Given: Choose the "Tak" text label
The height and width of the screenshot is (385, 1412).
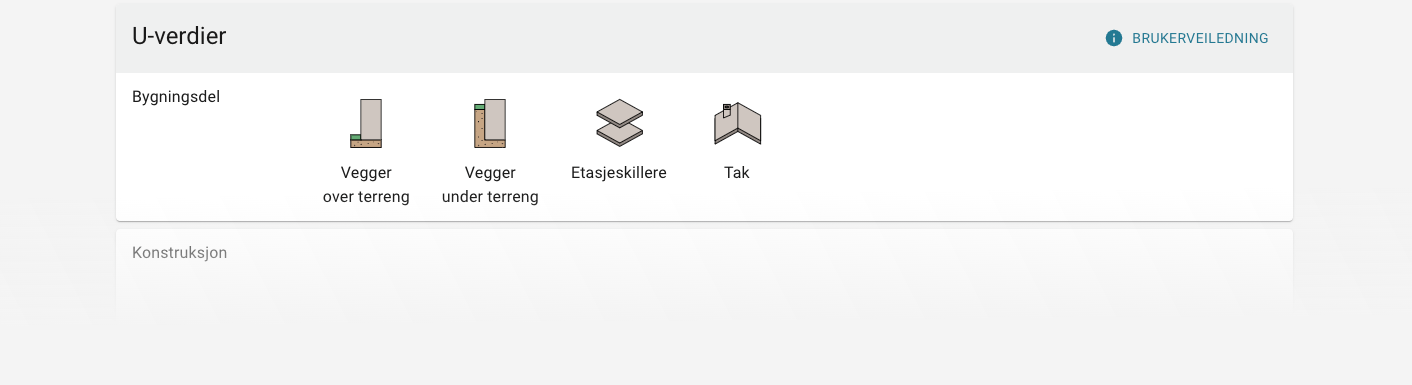Looking at the screenshot, I should (x=737, y=173).
